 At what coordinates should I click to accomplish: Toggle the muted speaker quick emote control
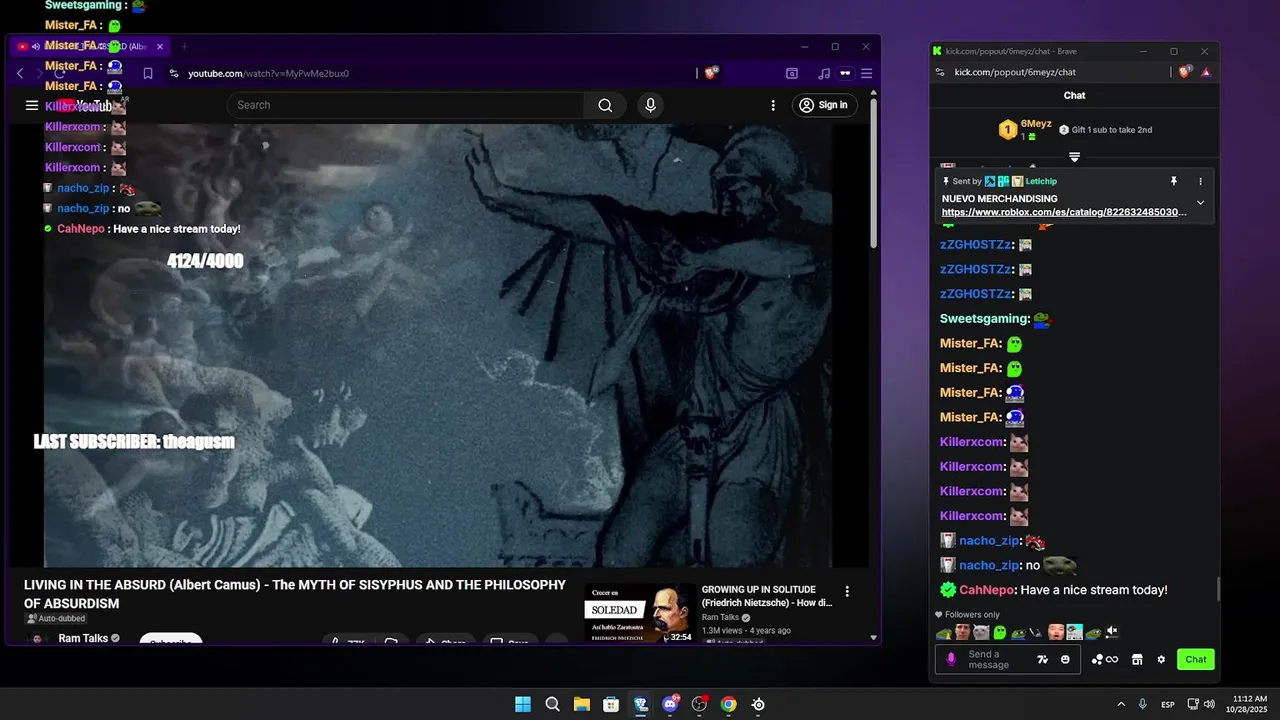coord(1112,632)
